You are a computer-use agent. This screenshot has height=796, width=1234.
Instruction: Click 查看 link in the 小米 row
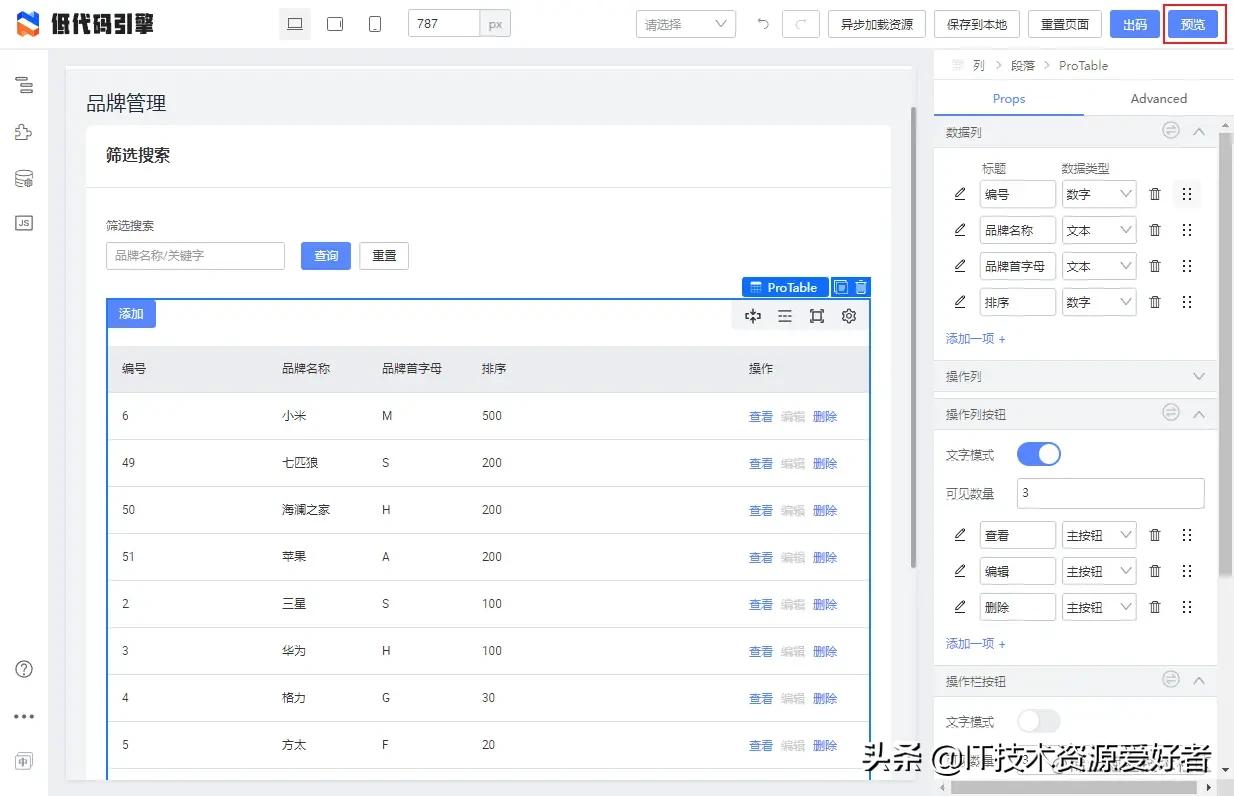pos(761,416)
